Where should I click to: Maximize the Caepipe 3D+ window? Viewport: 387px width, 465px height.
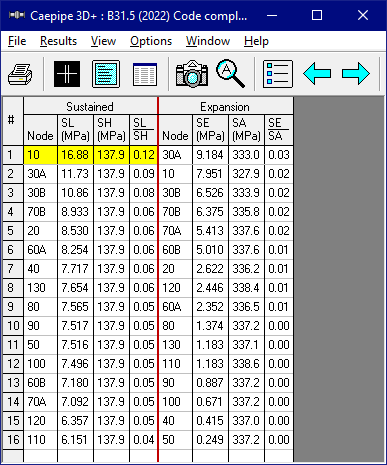(x=317, y=15)
